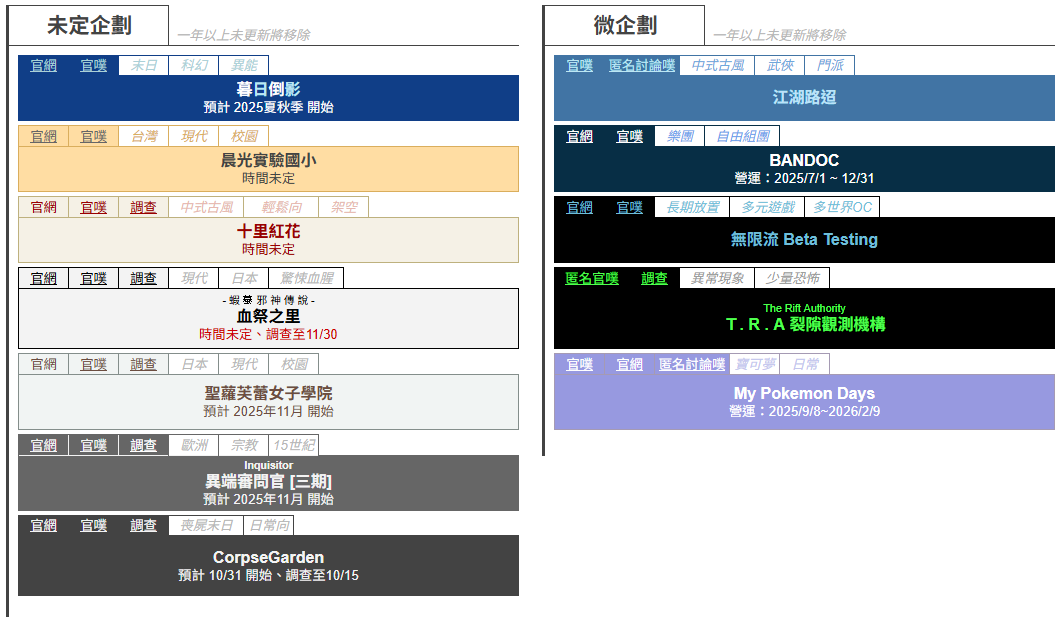Click the 自由組團 tag
1062x624 pixels.
click(741, 136)
